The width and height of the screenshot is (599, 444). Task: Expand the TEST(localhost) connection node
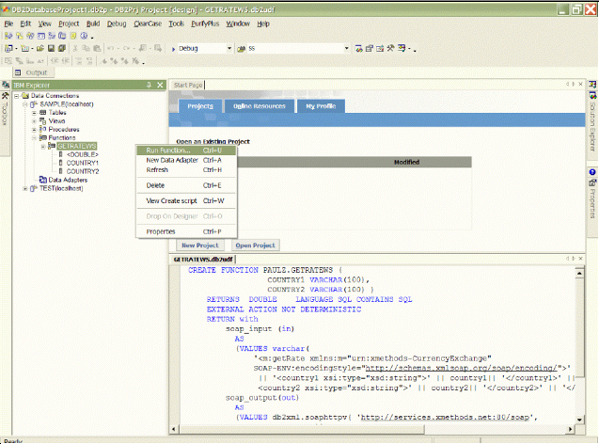point(25,188)
